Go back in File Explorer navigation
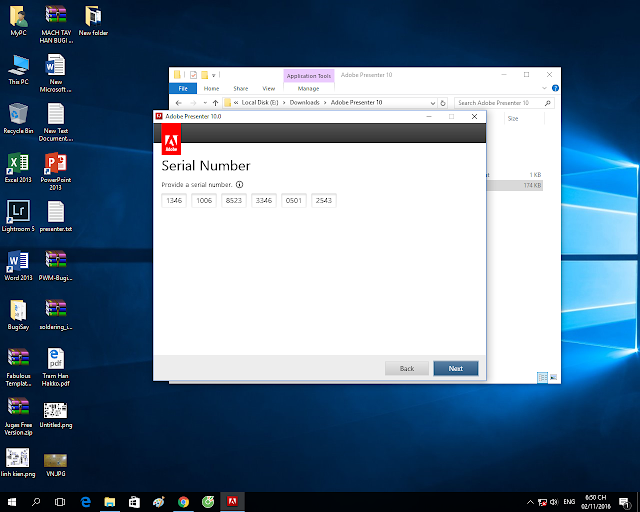Image resolution: width=640 pixels, height=512 pixels. [x=178, y=103]
